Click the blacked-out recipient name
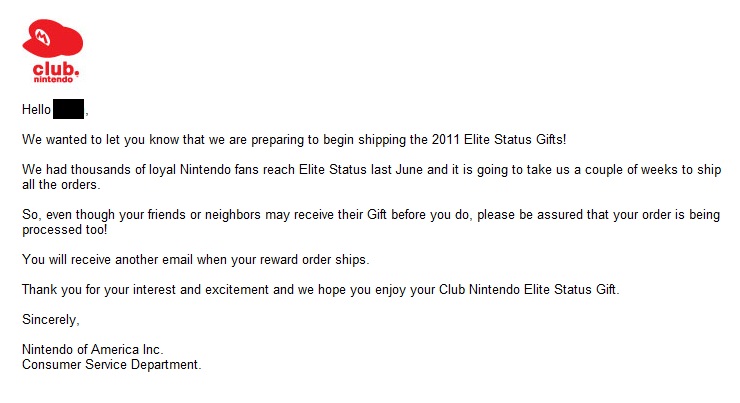This screenshot has height=403, width=740. tap(69, 109)
